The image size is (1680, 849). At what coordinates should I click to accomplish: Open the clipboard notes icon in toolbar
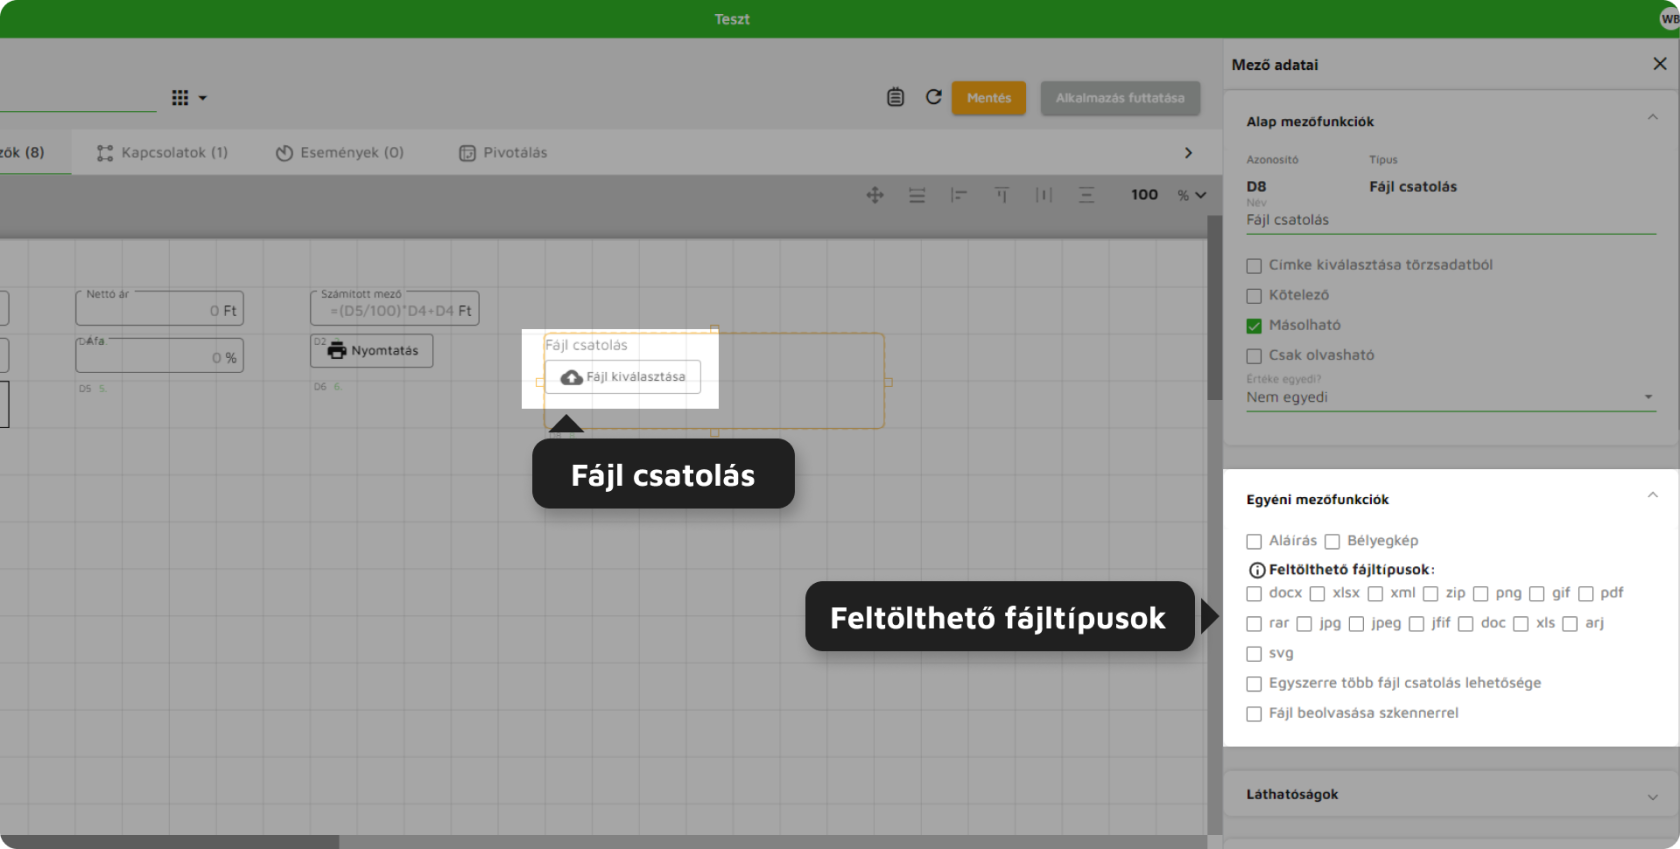pos(895,97)
